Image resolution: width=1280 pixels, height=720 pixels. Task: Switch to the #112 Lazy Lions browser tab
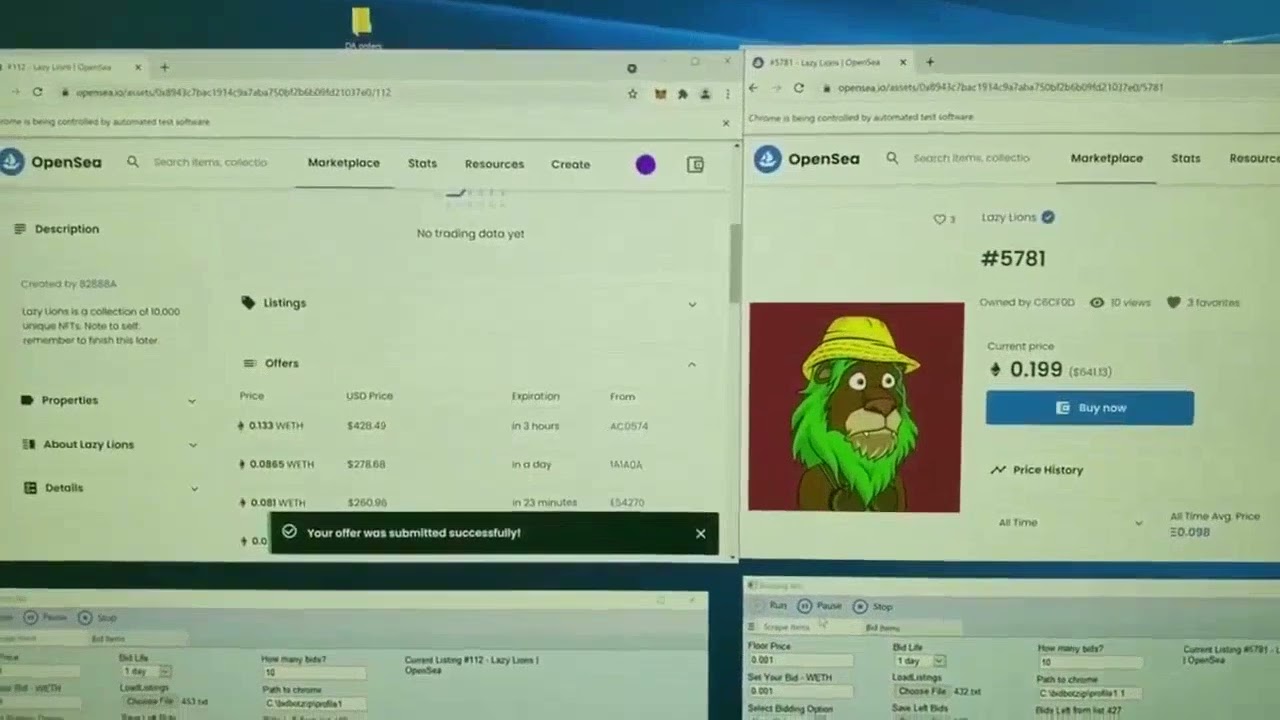click(x=72, y=68)
